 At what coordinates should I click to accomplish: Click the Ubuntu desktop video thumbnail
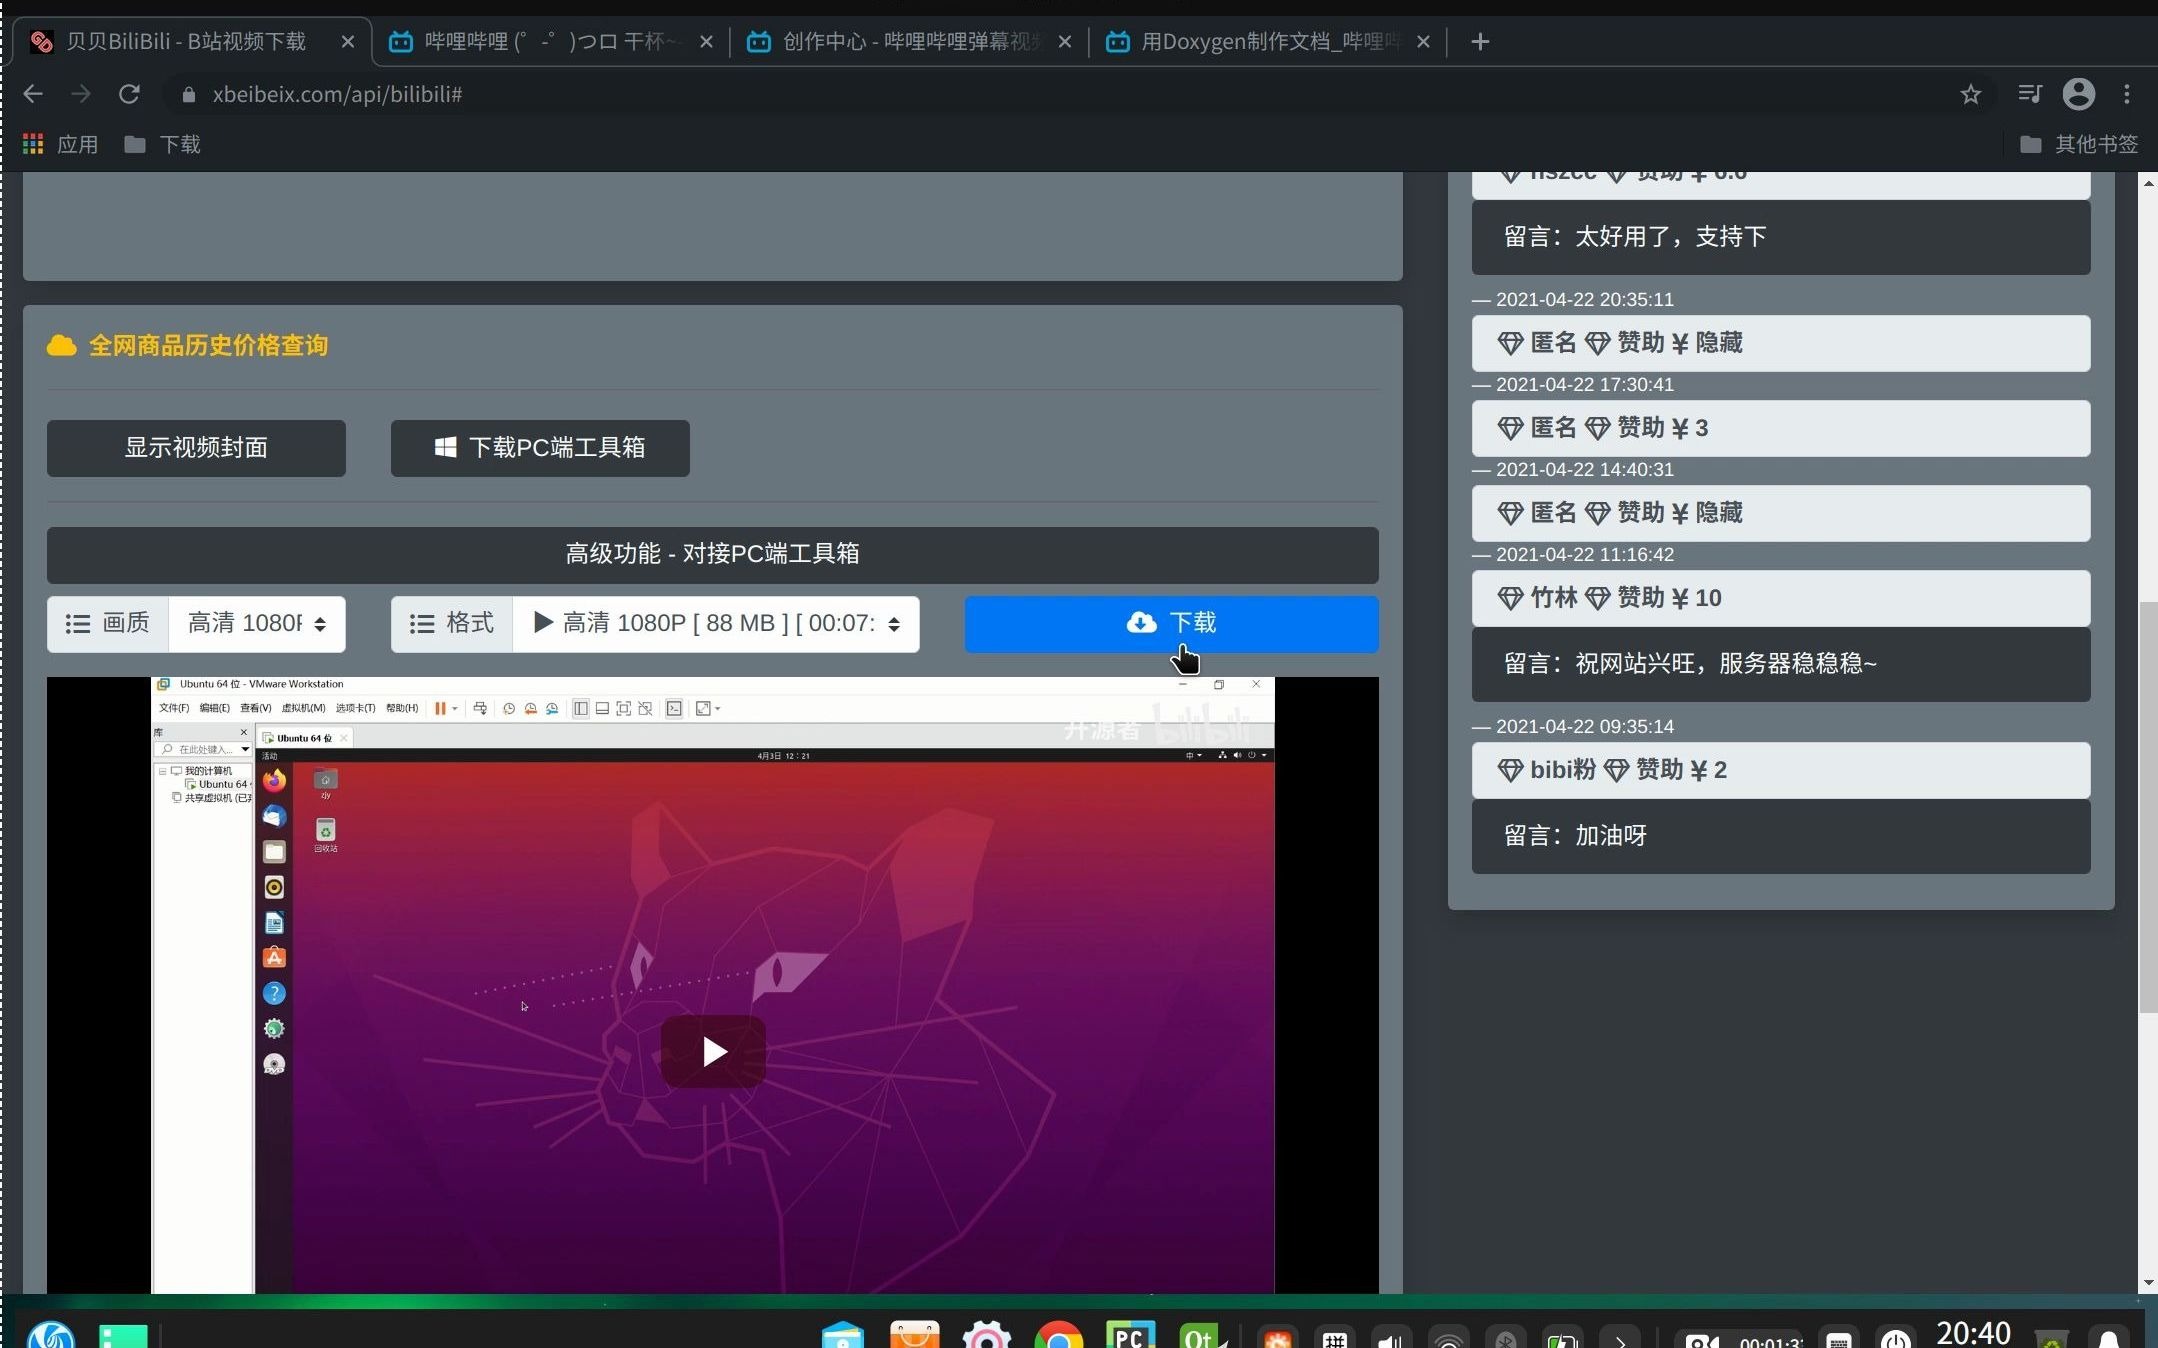pyautogui.click(x=713, y=985)
